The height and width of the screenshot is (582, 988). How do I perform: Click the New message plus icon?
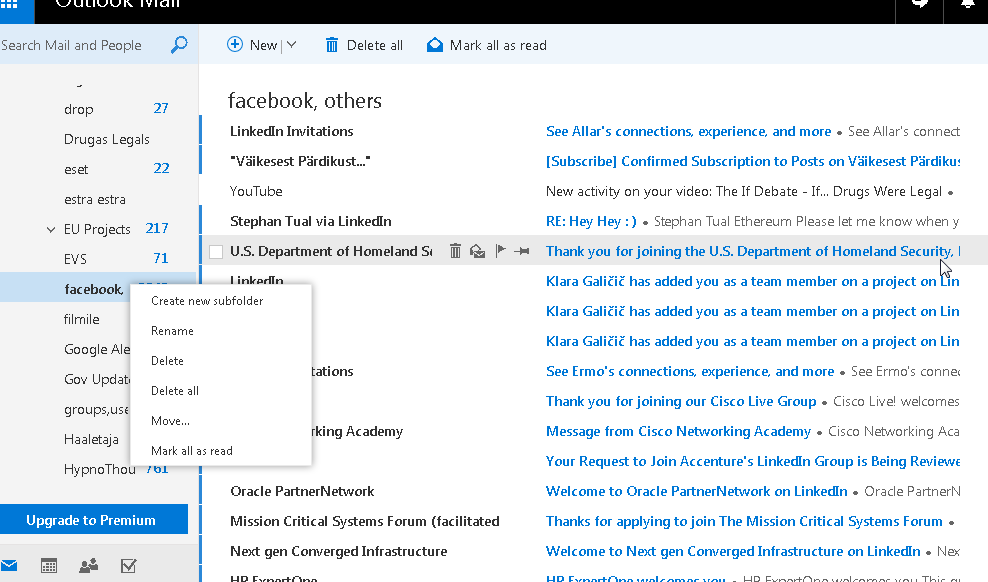[235, 44]
